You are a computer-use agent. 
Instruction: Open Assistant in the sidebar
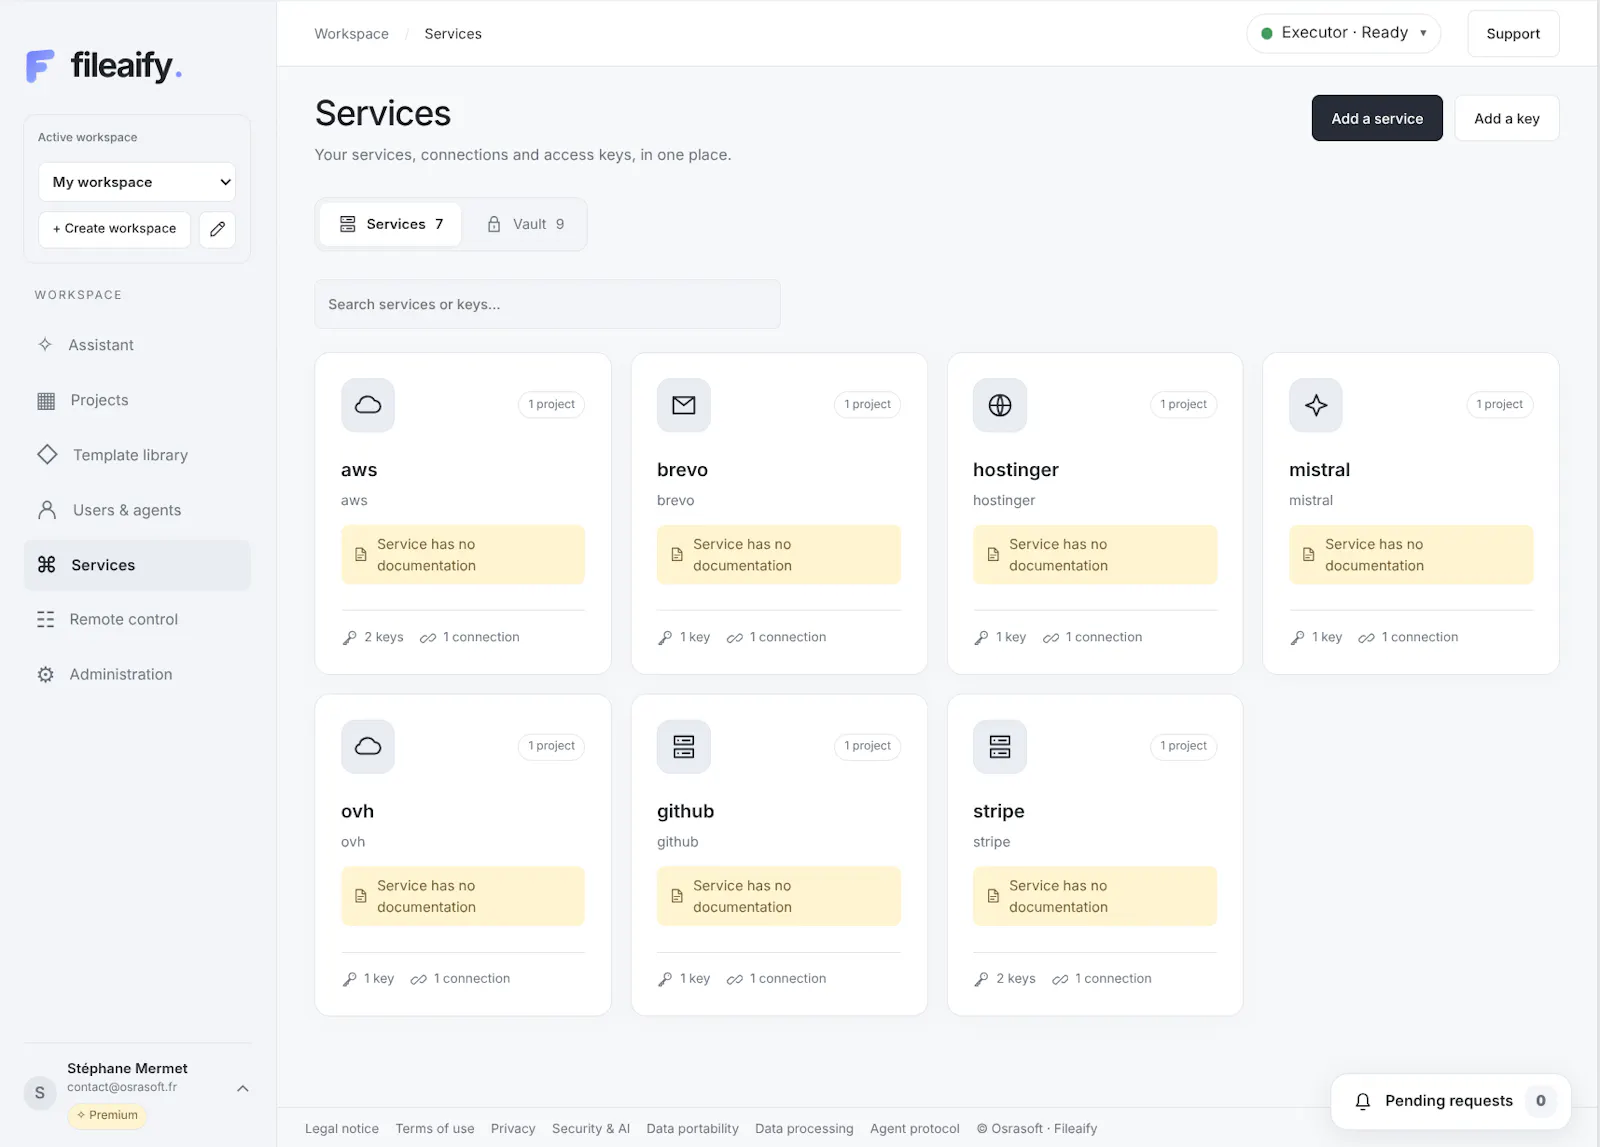[137, 345]
